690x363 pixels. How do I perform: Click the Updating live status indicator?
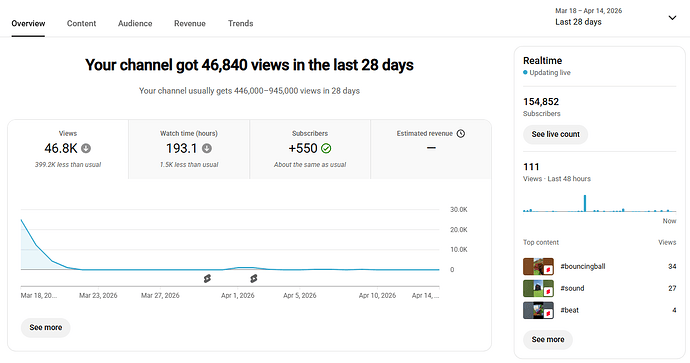point(547,73)
